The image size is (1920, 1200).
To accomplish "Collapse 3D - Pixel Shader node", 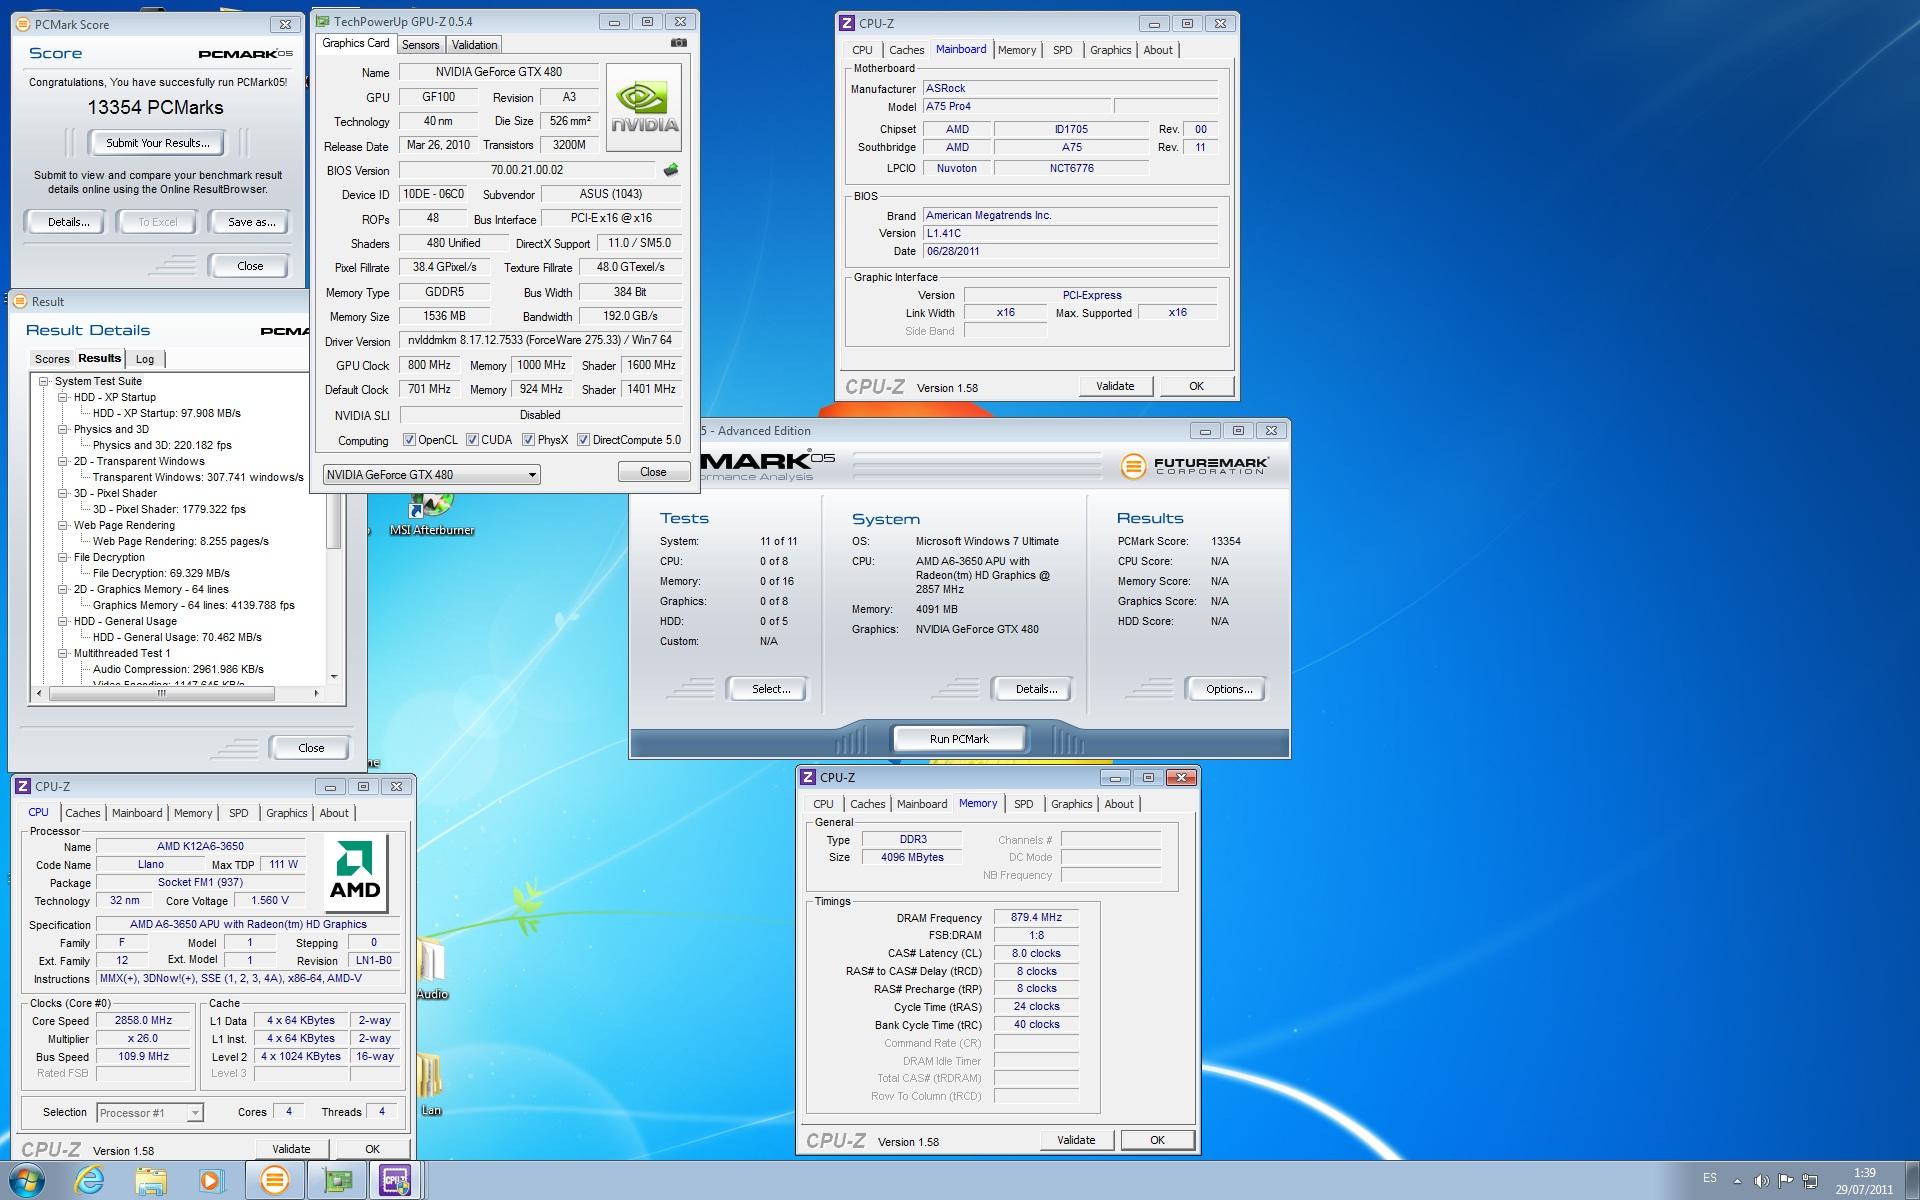I will pyautogui.click(x=63, y=493).
